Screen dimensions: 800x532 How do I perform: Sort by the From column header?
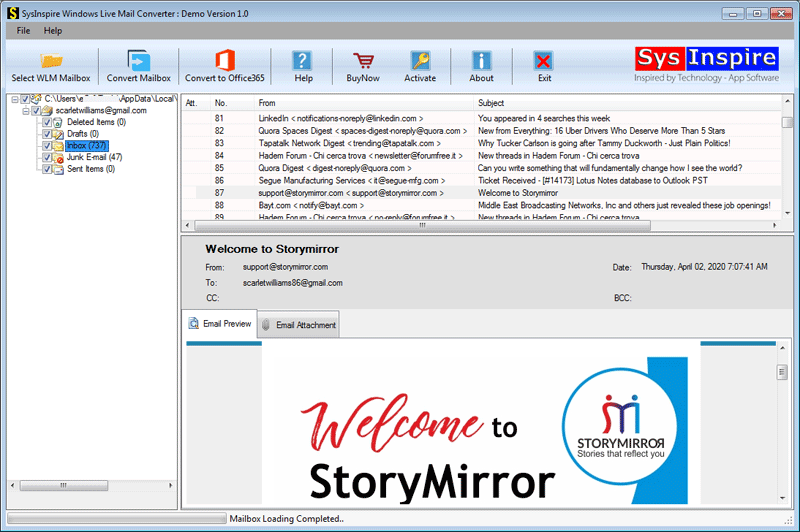pyautogui.click(x=364, y=103)
